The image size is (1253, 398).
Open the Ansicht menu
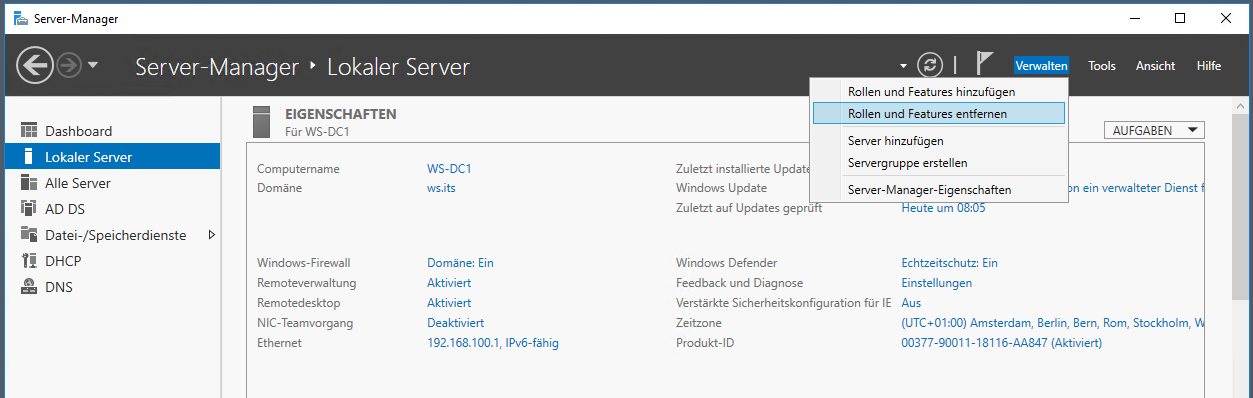pos(1155,66)
